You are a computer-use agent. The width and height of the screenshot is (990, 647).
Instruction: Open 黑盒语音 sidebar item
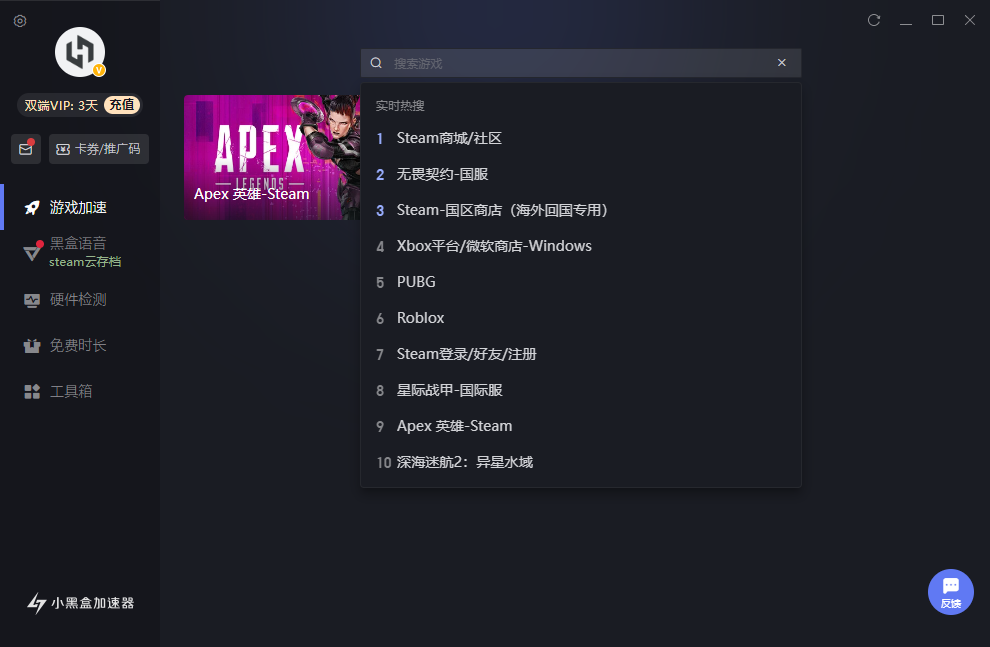(80, 252)
